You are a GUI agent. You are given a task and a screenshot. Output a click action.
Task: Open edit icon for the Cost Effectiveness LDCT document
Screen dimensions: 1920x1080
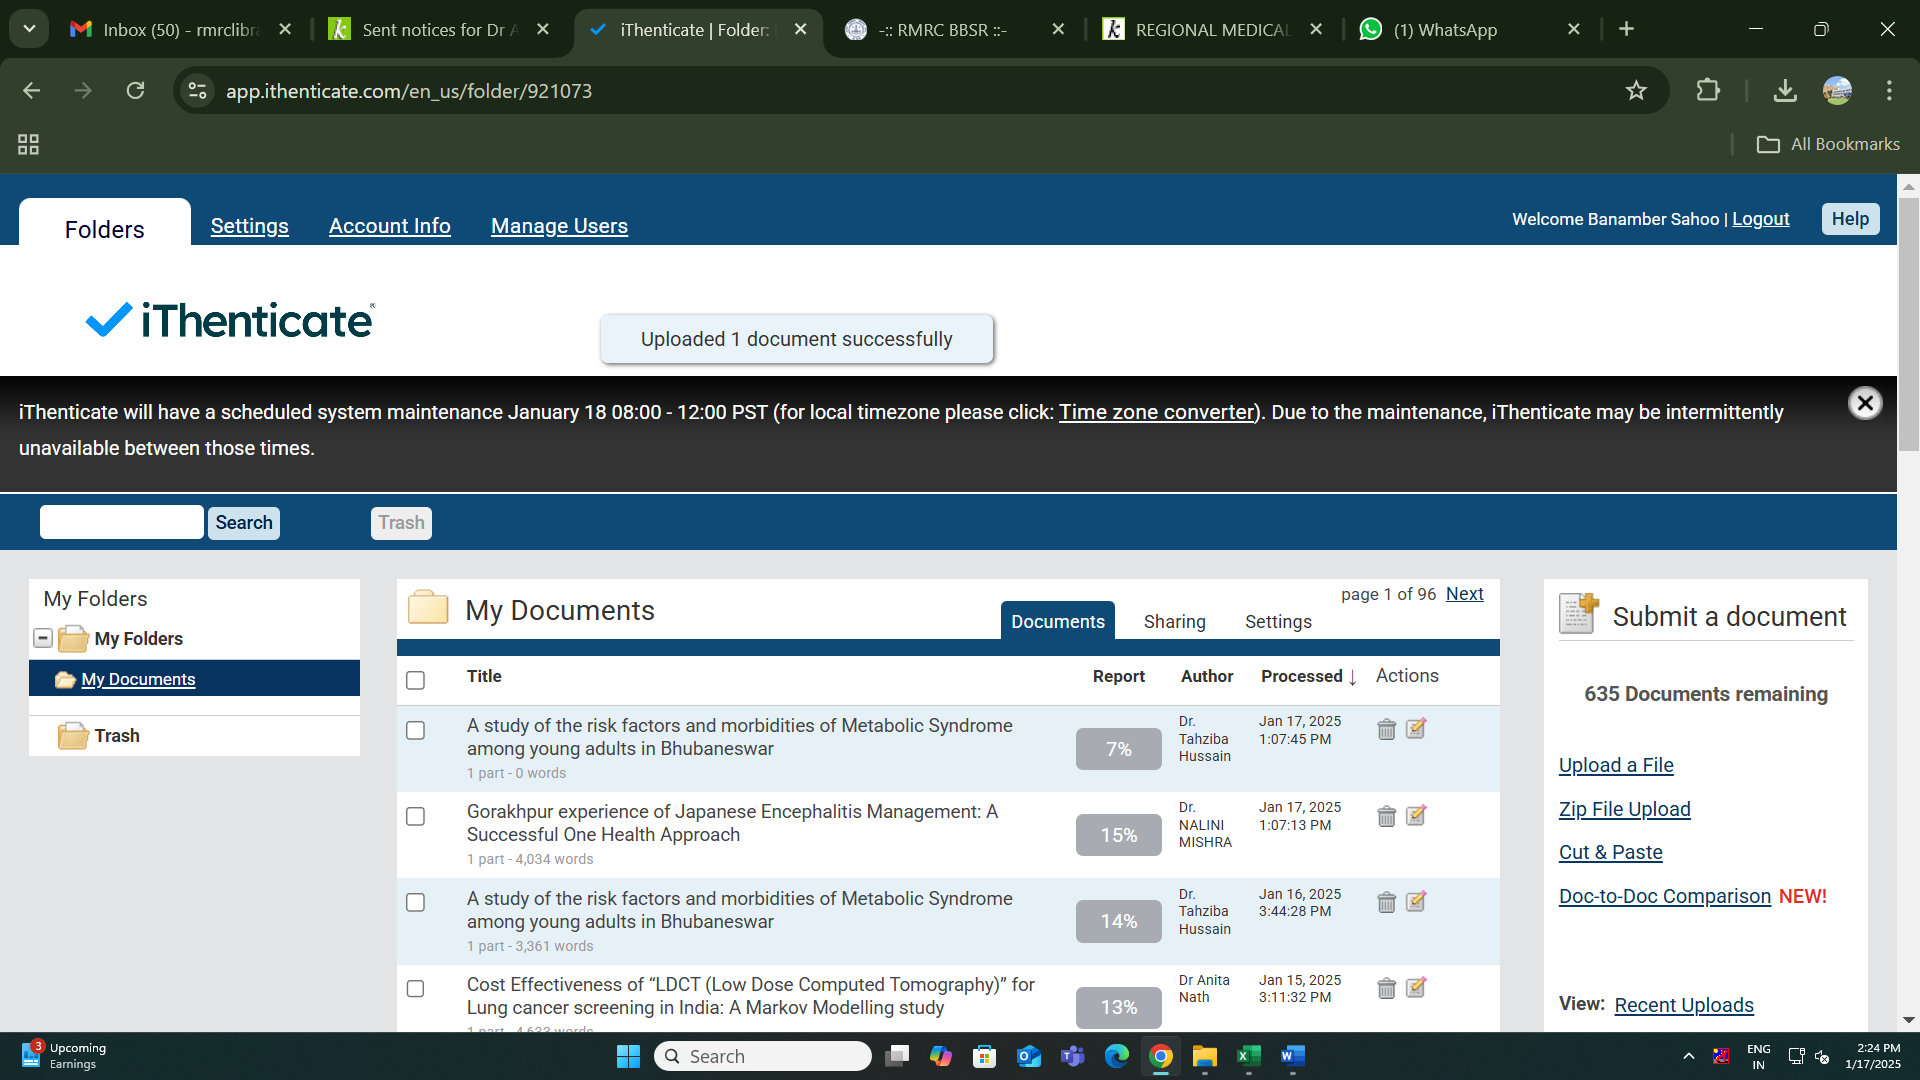[1416, 988]
